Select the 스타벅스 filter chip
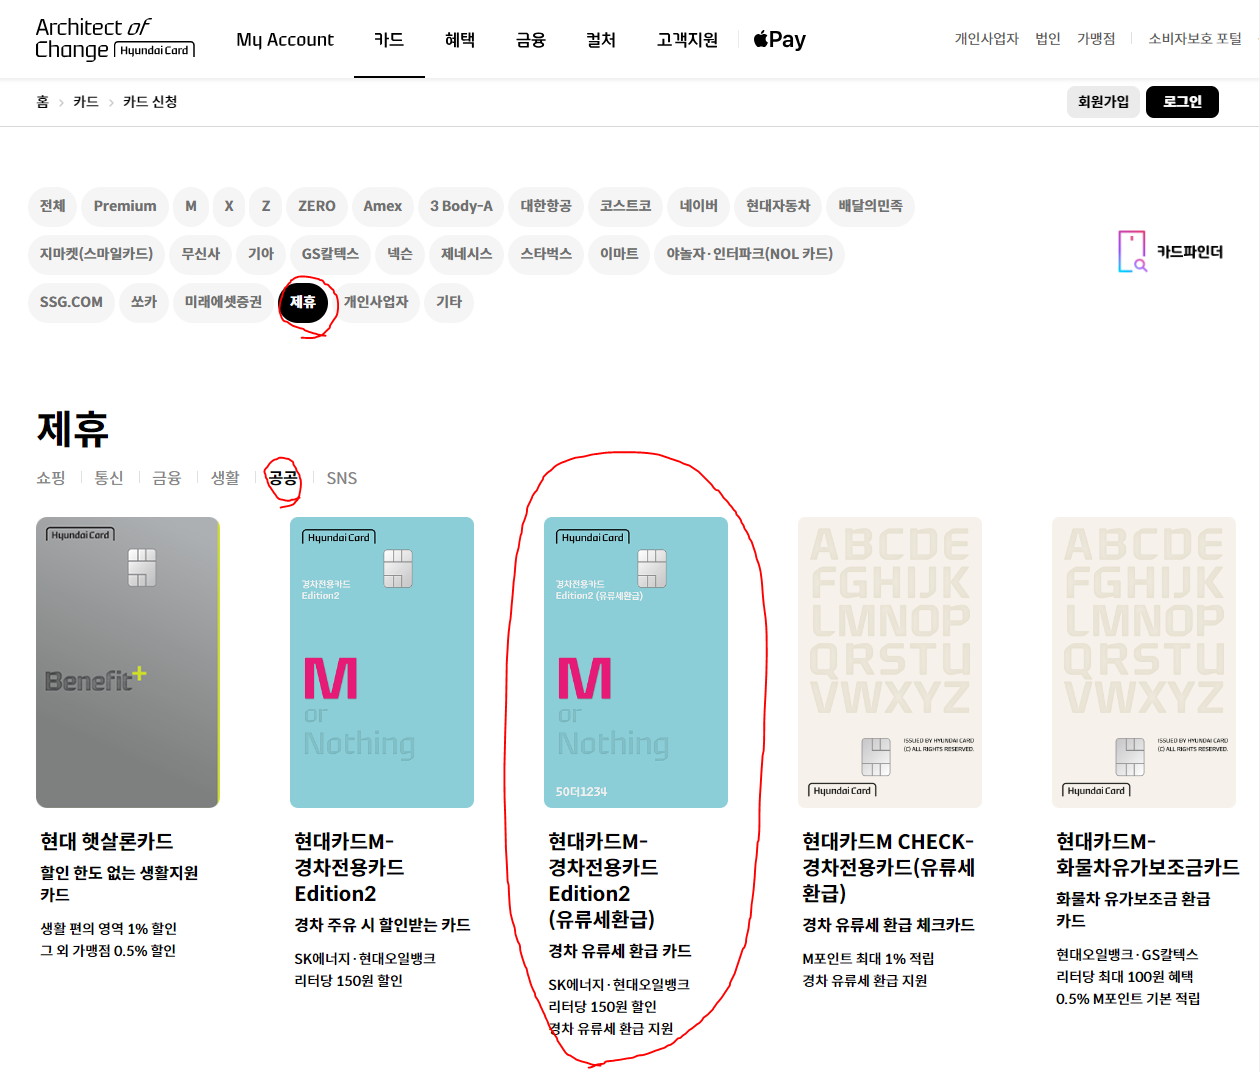 pyautogui.click(x=546, y=254)
